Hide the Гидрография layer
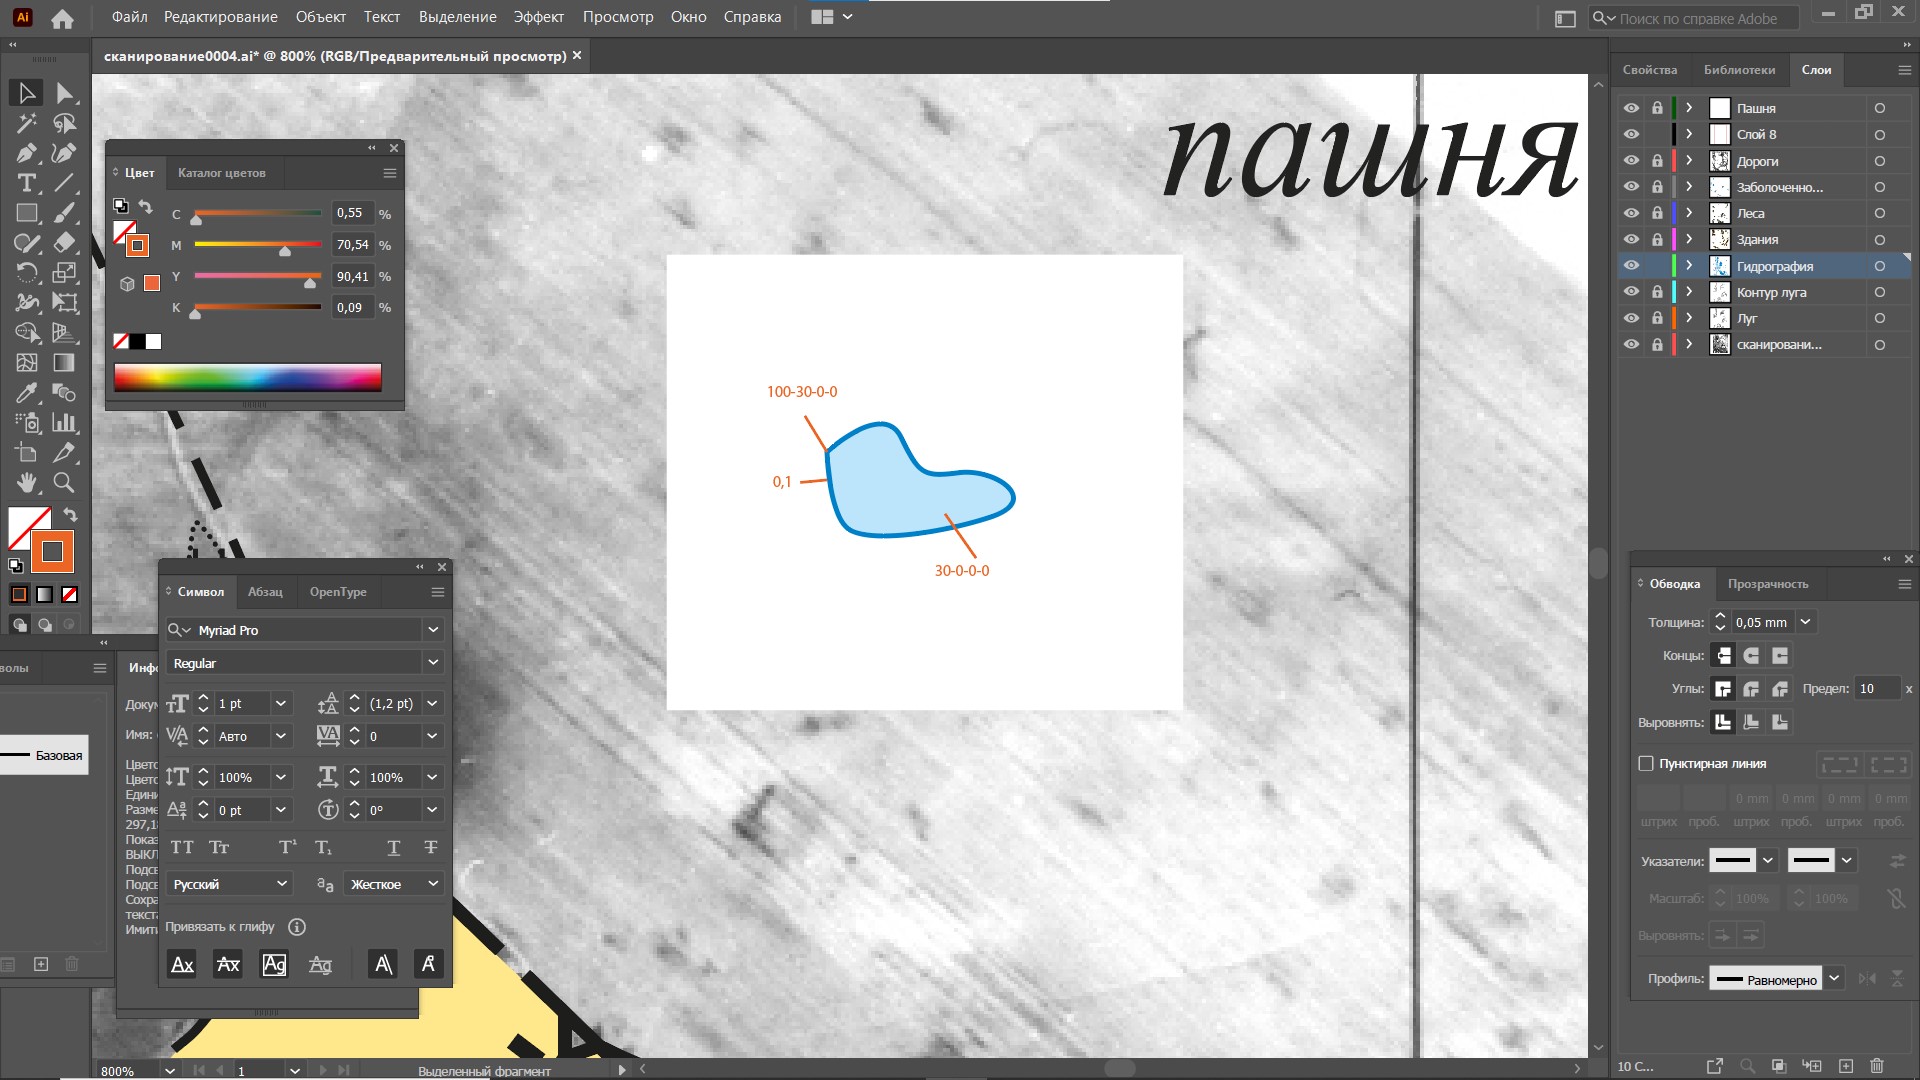This screenshot has width=1920, height=1080. click(x=1631, y=266)
